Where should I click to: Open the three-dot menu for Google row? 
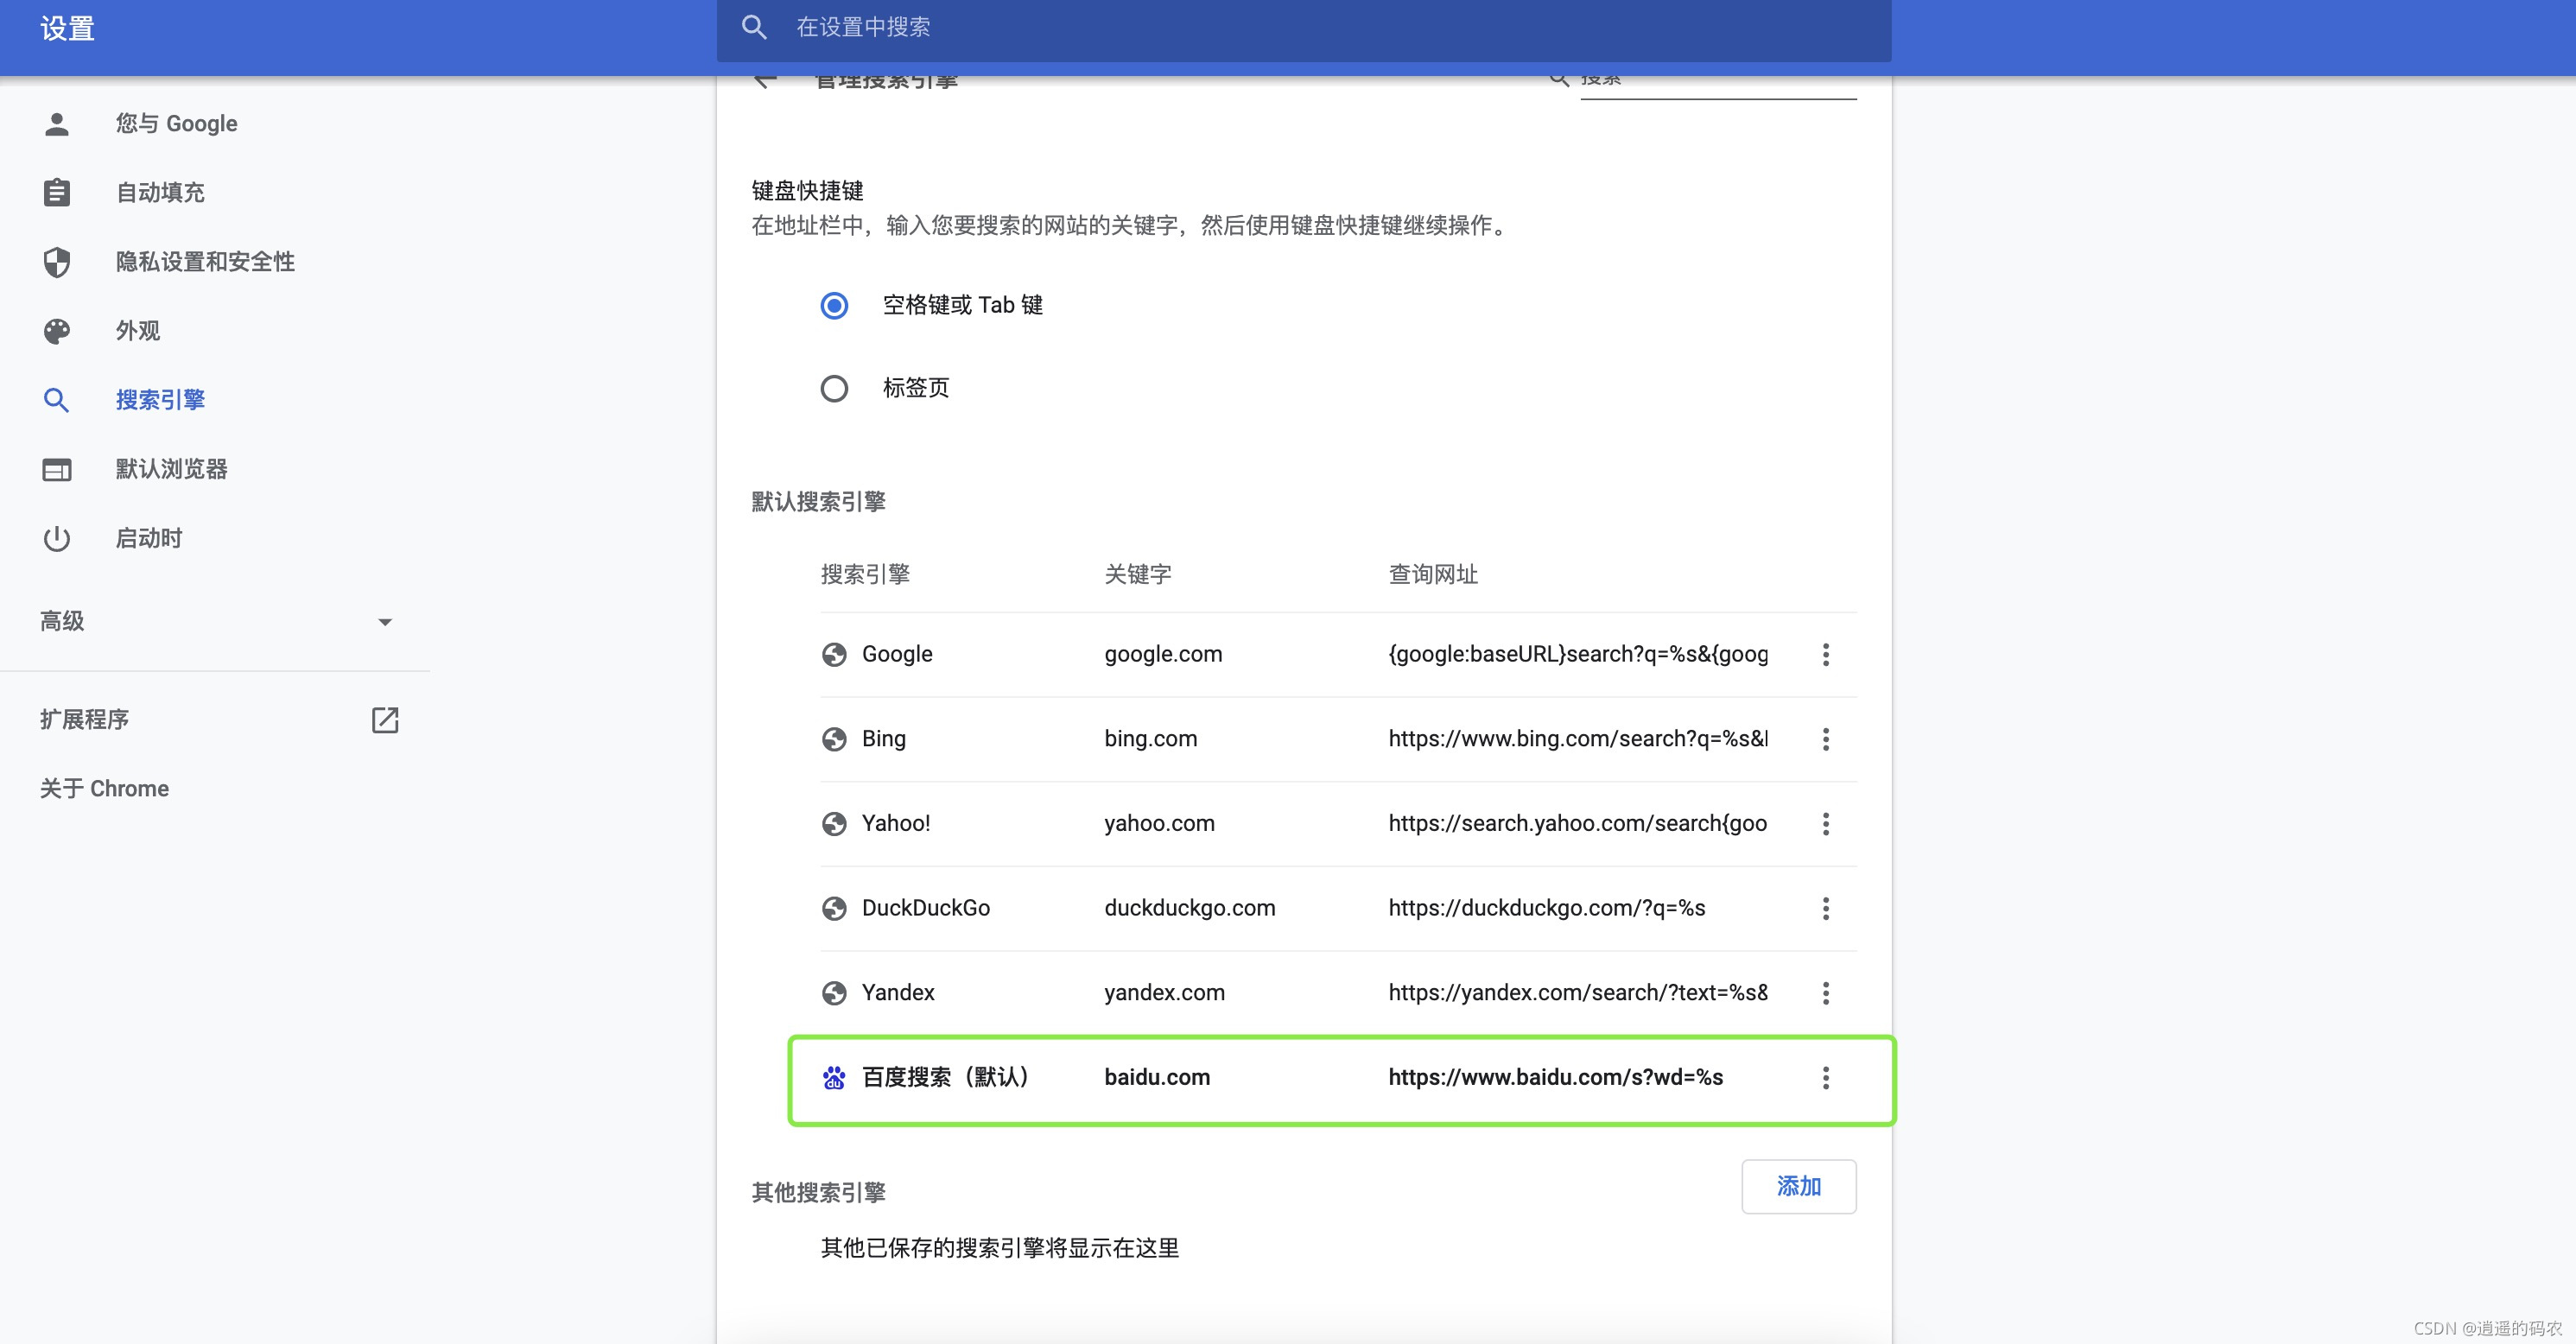pyautogui.click(x=1825, y=654)
